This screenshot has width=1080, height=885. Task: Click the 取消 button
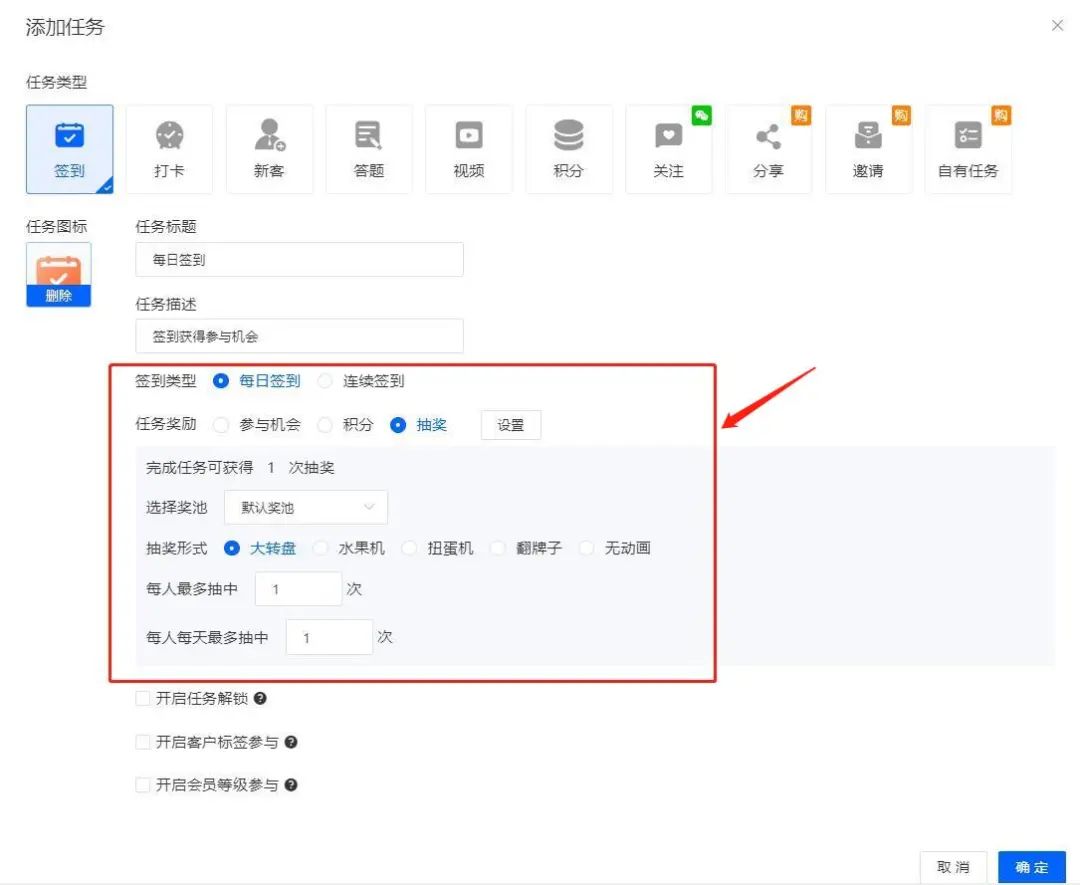[954, 867]
